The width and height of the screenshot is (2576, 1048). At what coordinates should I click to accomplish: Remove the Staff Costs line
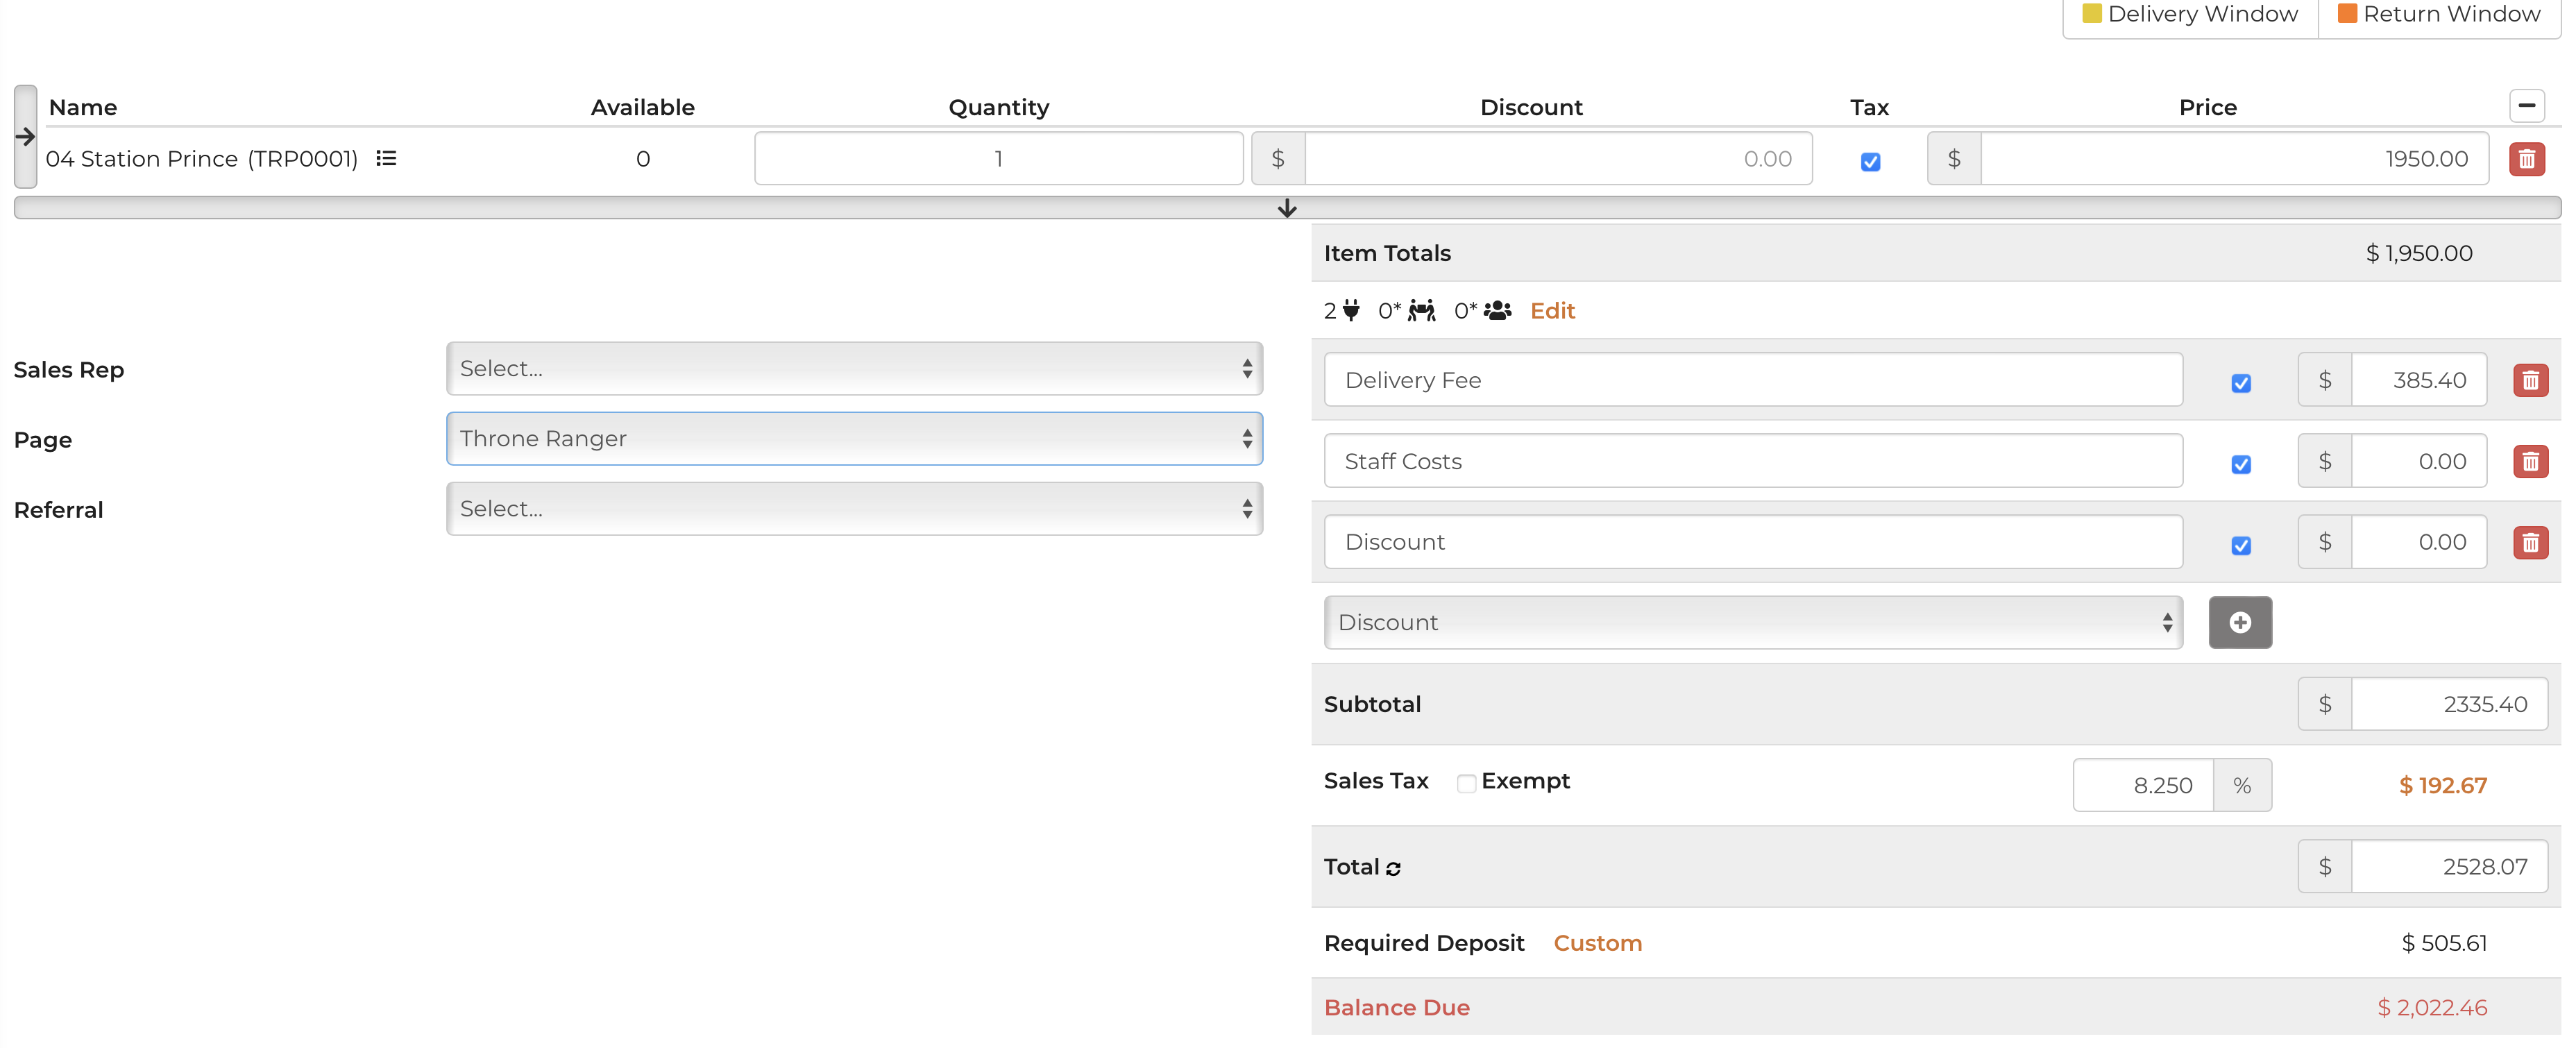pyautogui.click(x=2530, y=462)
